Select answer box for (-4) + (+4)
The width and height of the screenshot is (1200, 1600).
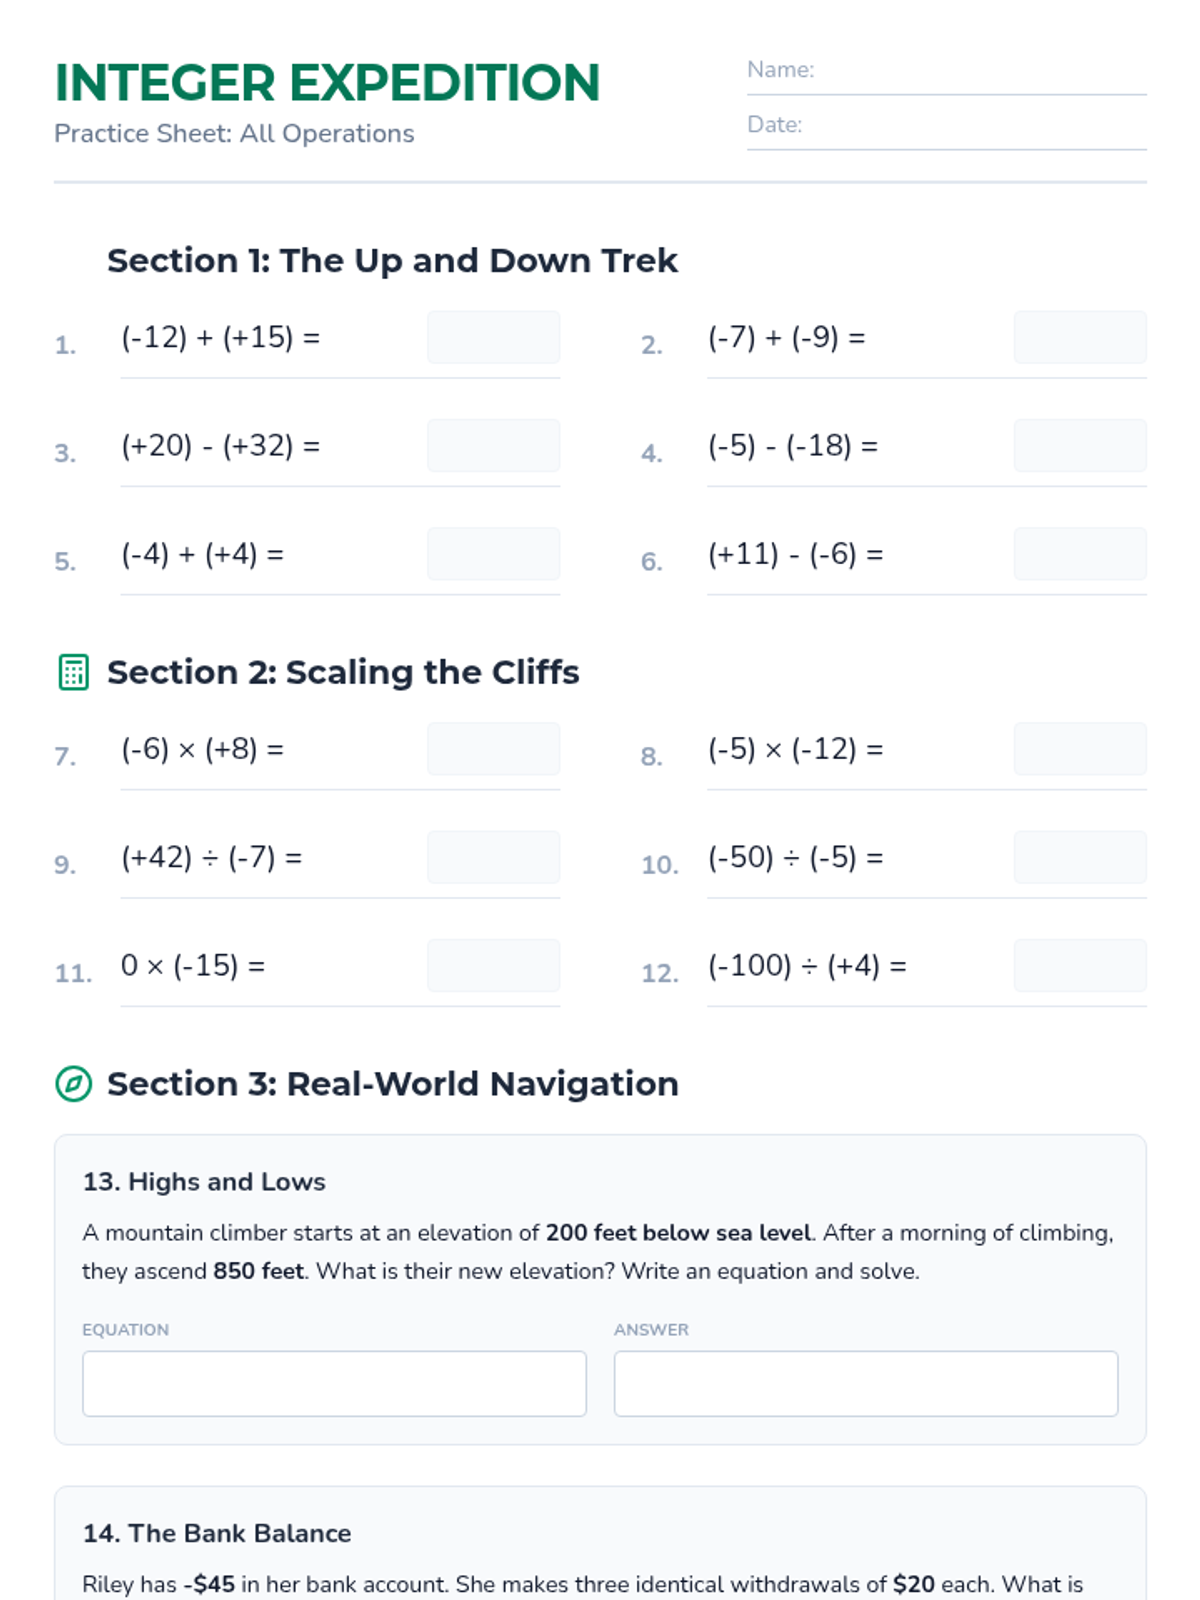493,554
